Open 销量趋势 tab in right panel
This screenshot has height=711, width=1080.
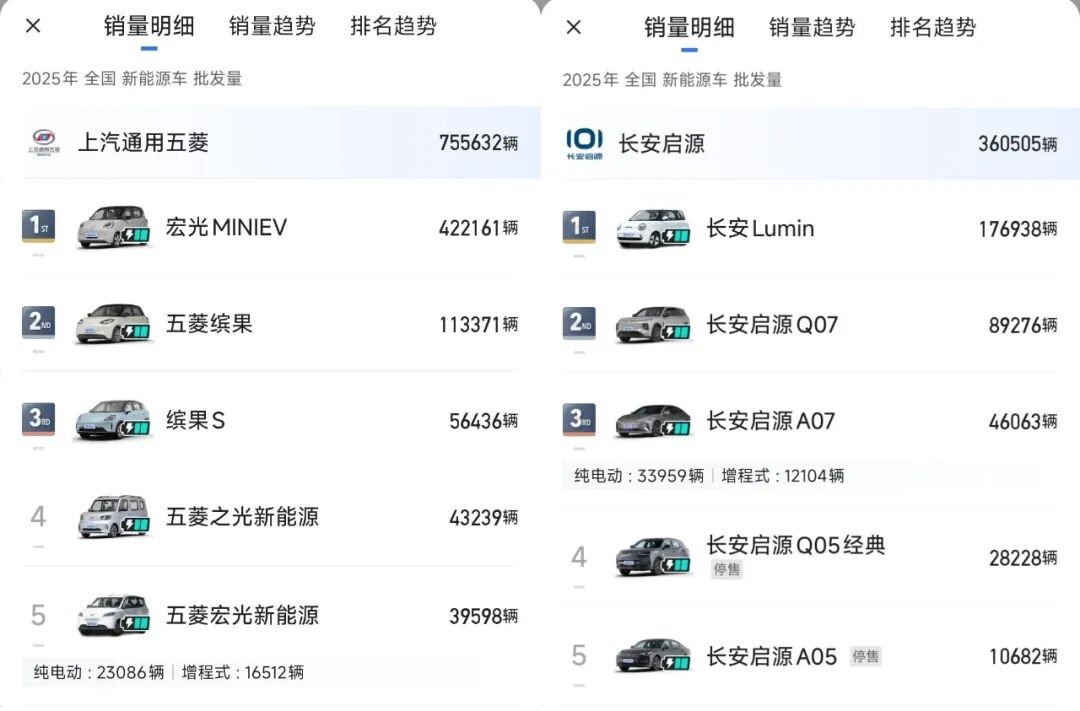coord(812,27)
